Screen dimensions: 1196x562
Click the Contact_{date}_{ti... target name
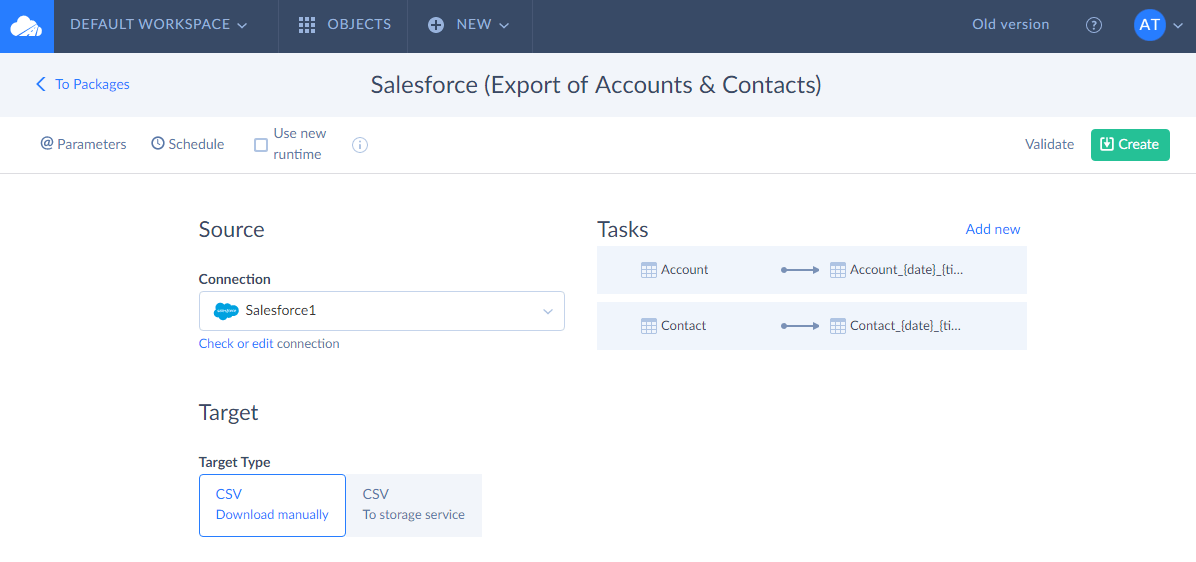(905, 326)
